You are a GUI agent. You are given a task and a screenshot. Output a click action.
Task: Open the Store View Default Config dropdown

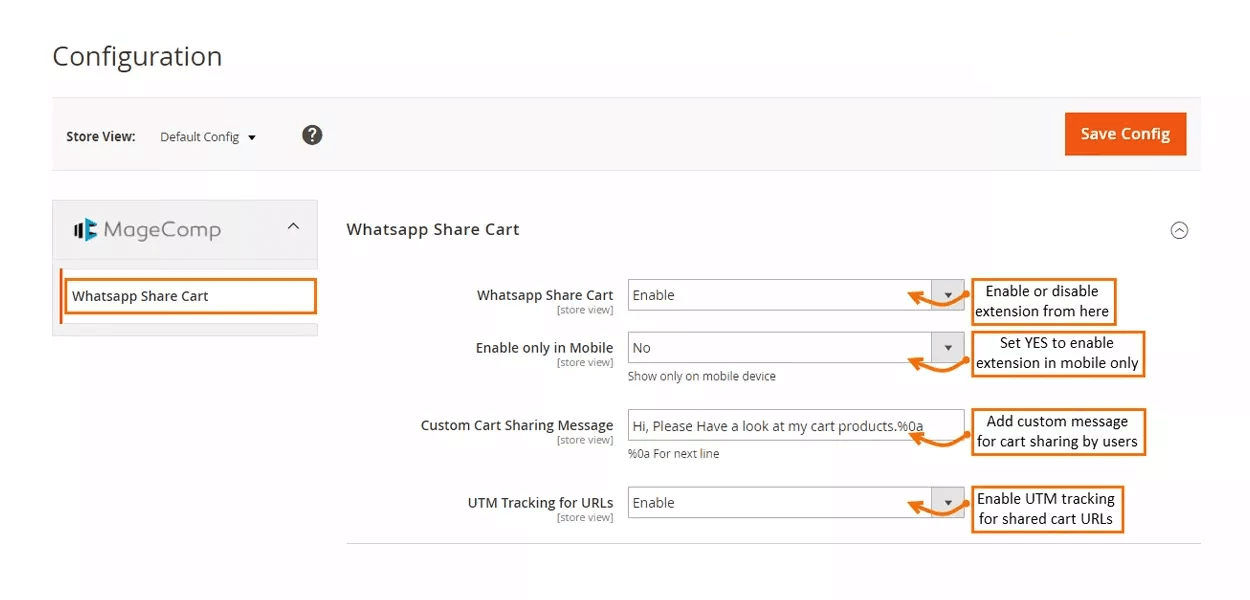207,137
